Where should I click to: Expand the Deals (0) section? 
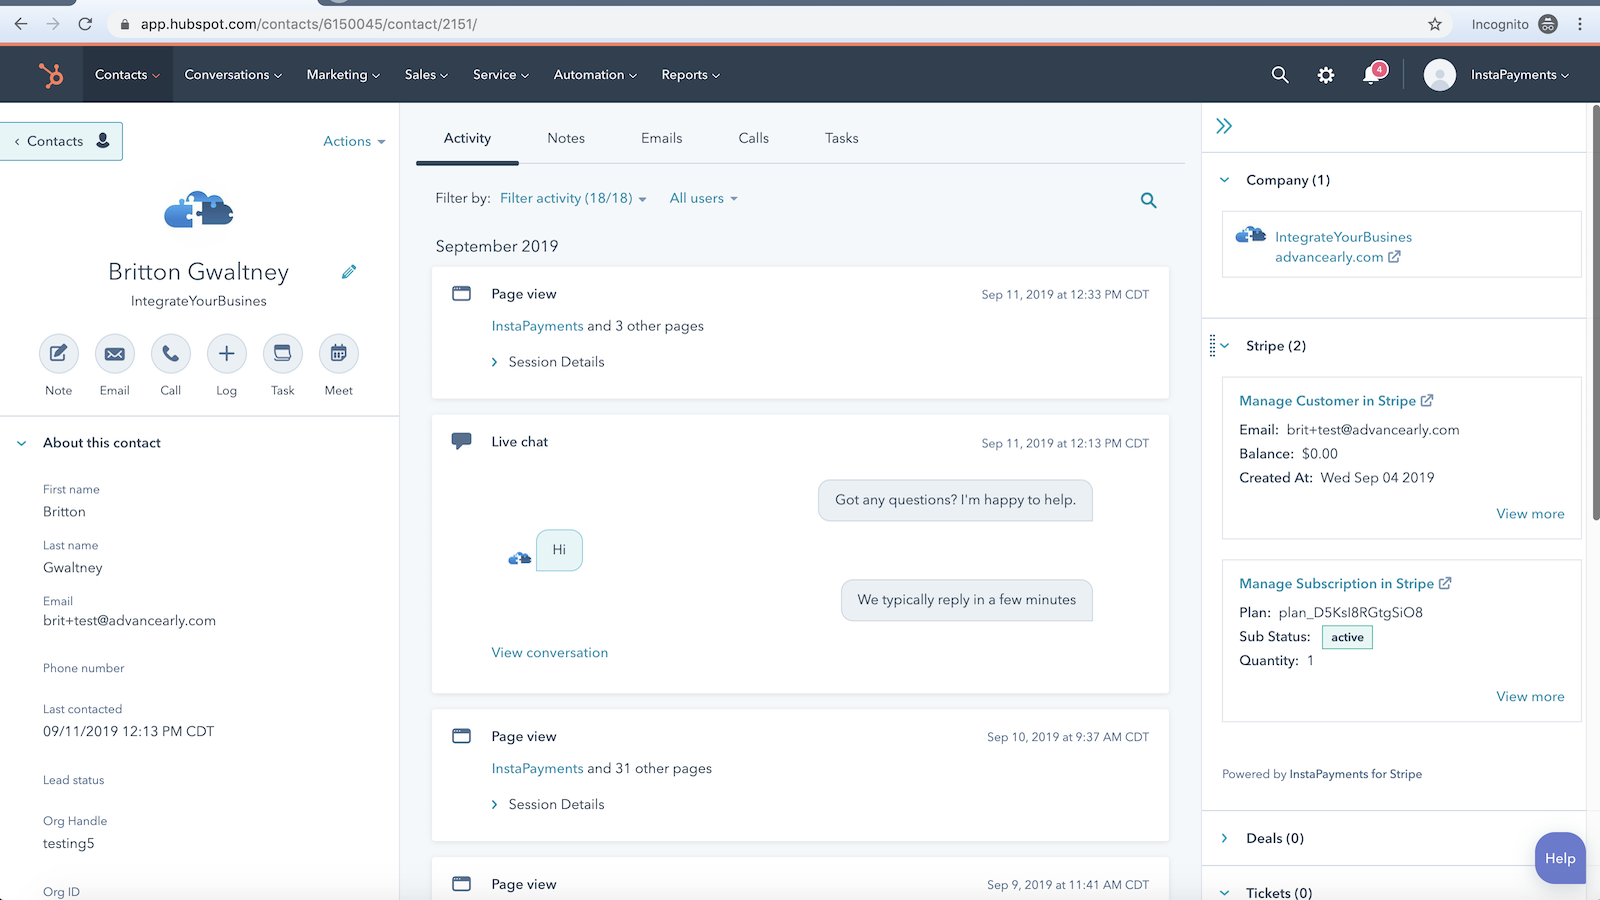(x=1225, y=838)
